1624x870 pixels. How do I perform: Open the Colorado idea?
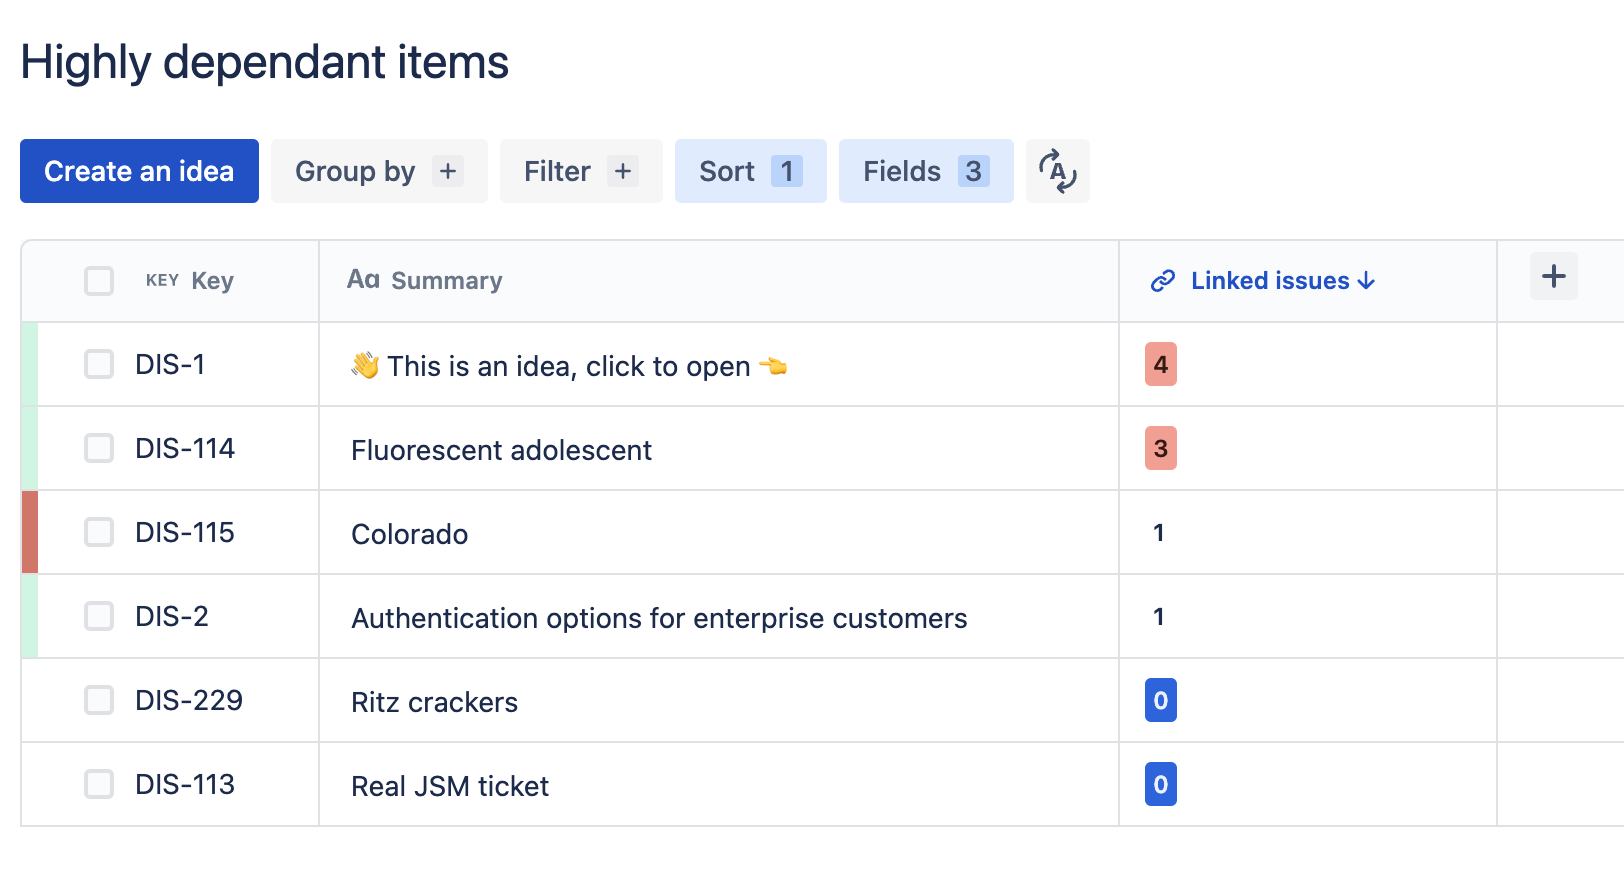pyautogui.click(x=410, y=534)
